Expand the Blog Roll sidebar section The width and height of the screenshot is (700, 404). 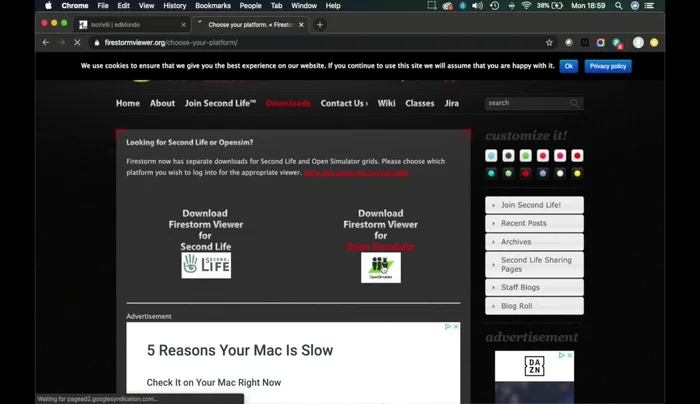(534, 306)
